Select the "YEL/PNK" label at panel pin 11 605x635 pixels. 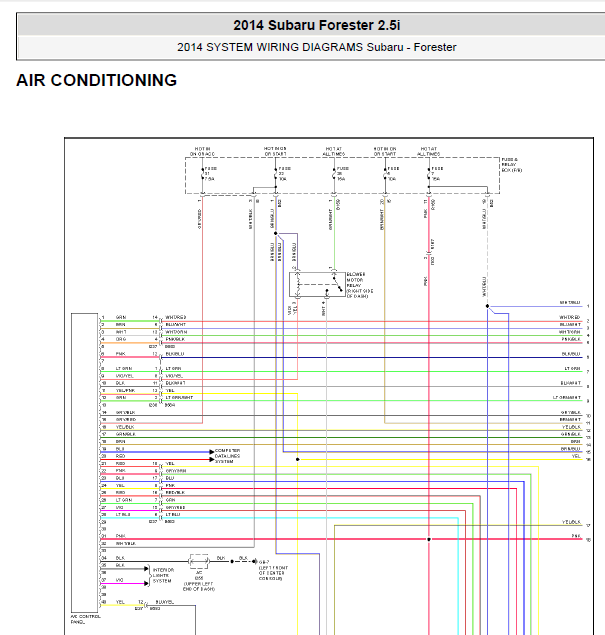[125, 390]
